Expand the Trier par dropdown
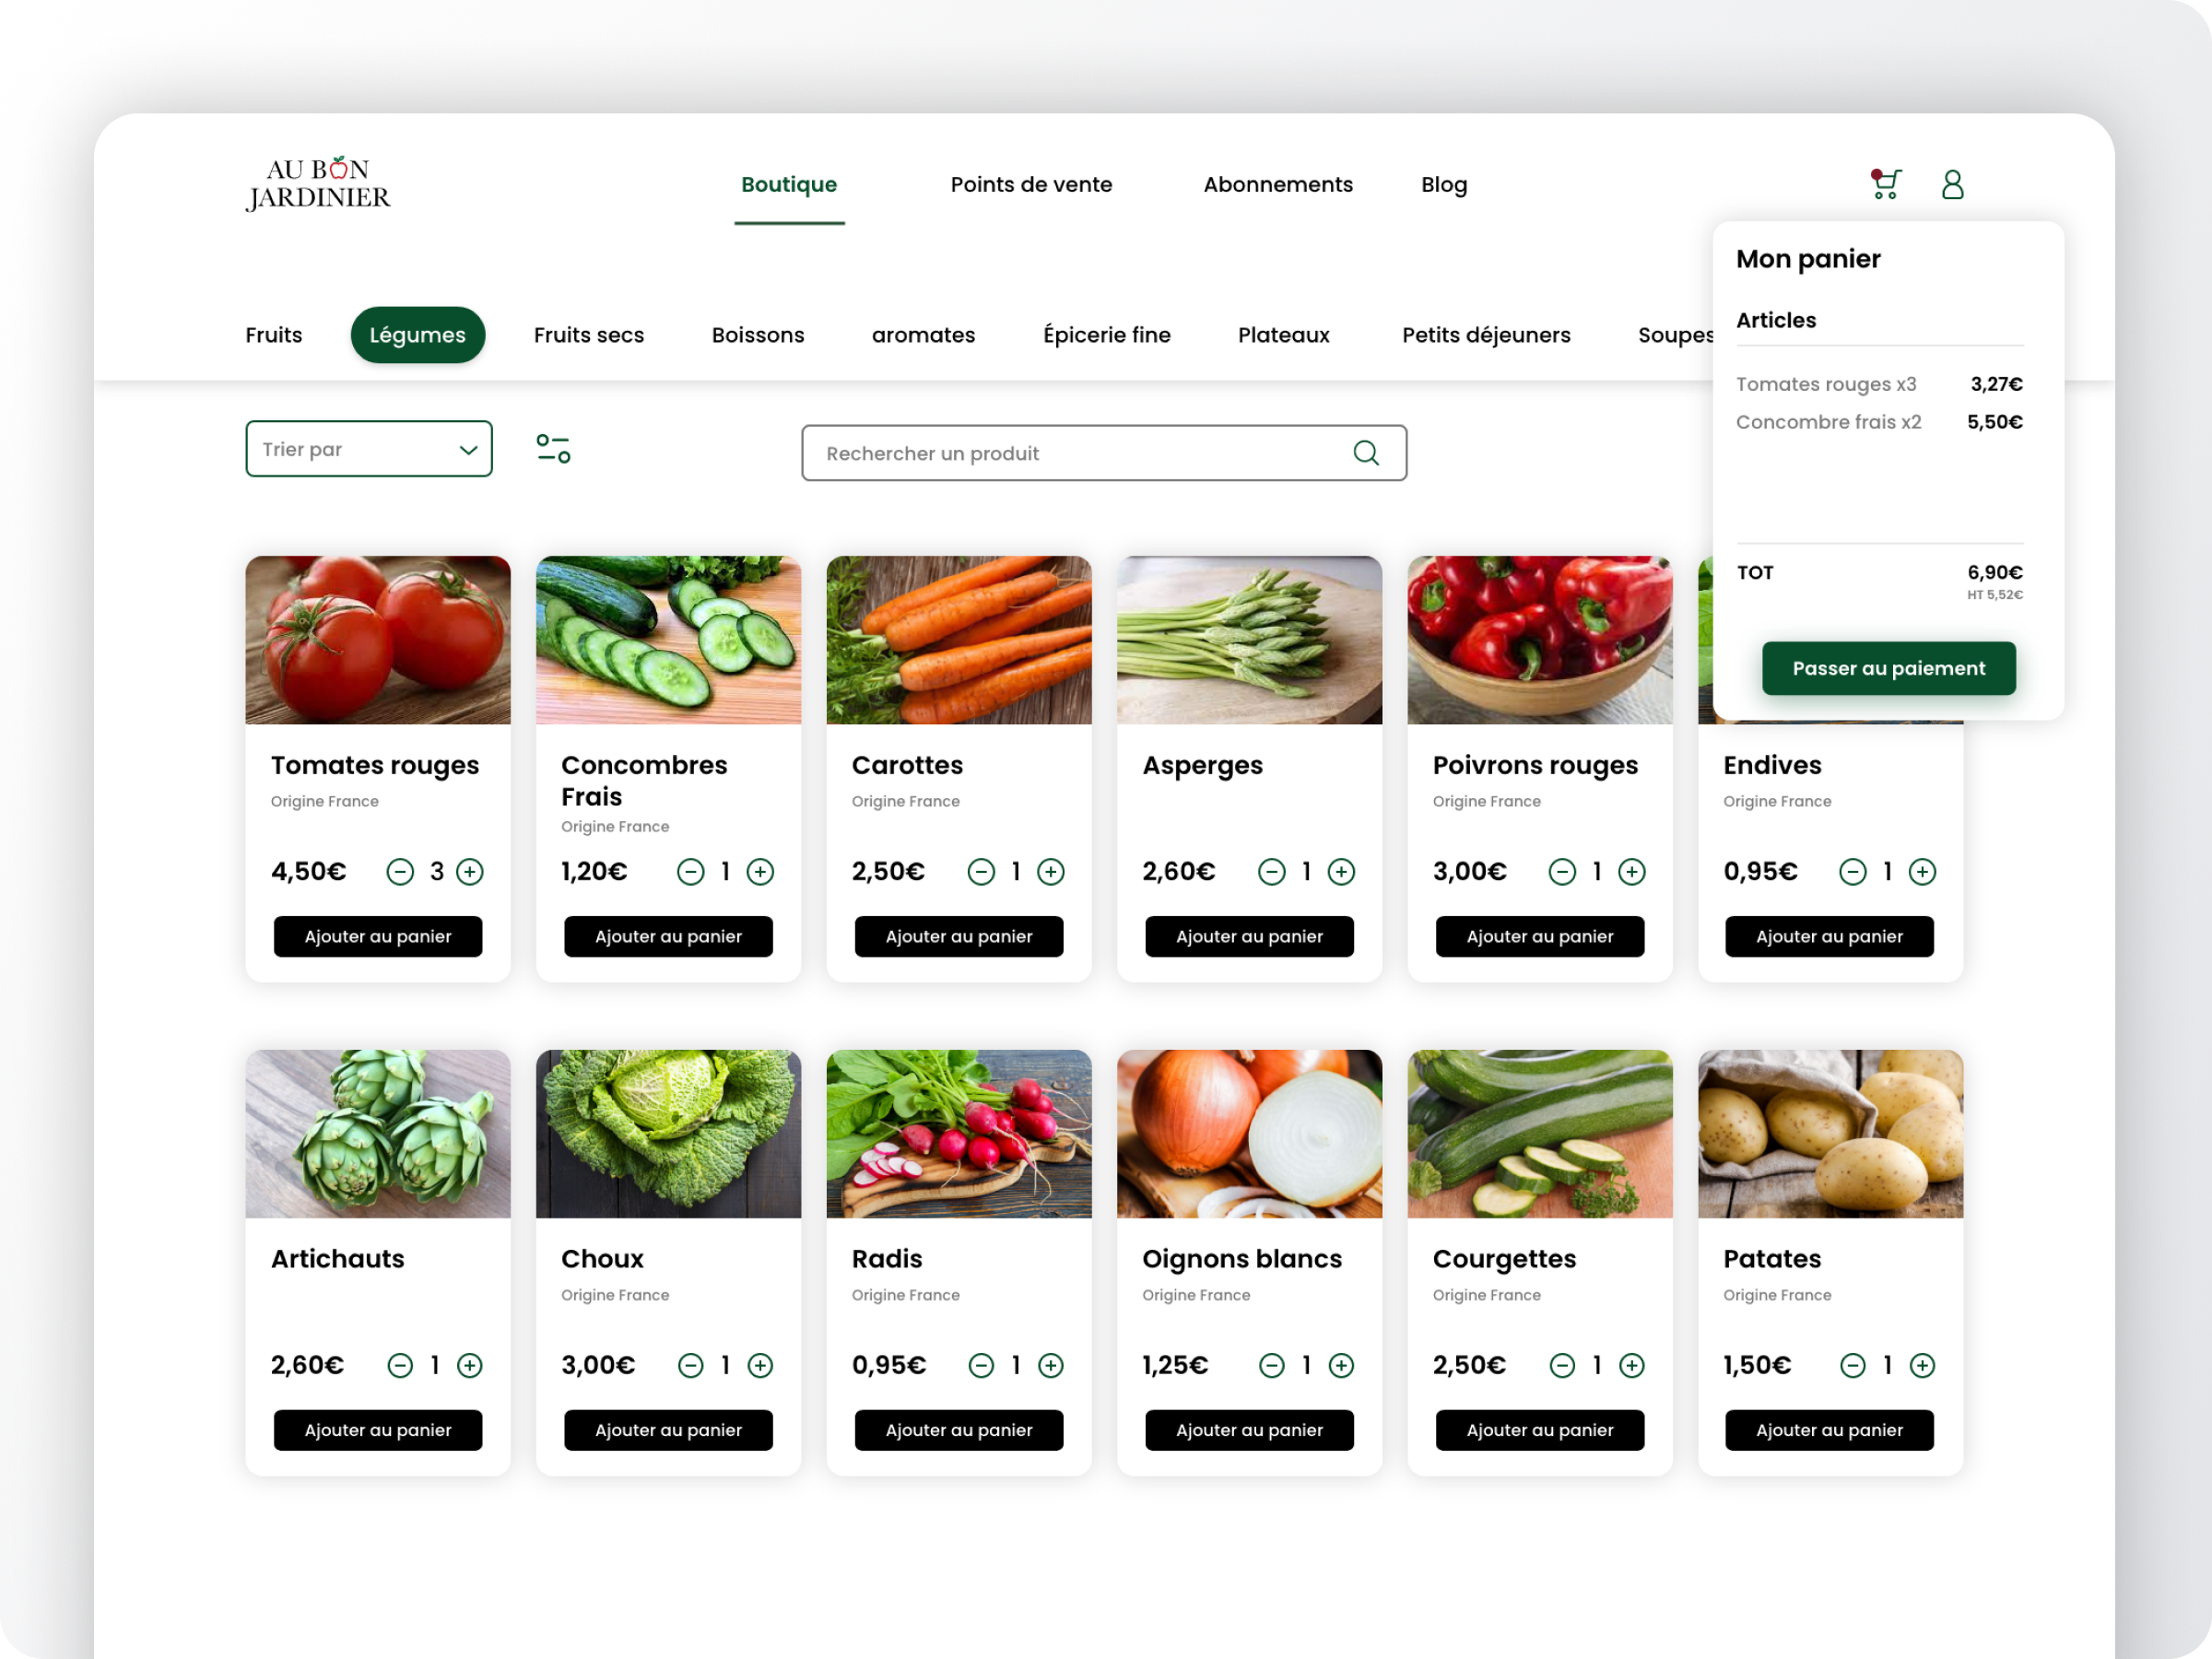 (369, 449)
